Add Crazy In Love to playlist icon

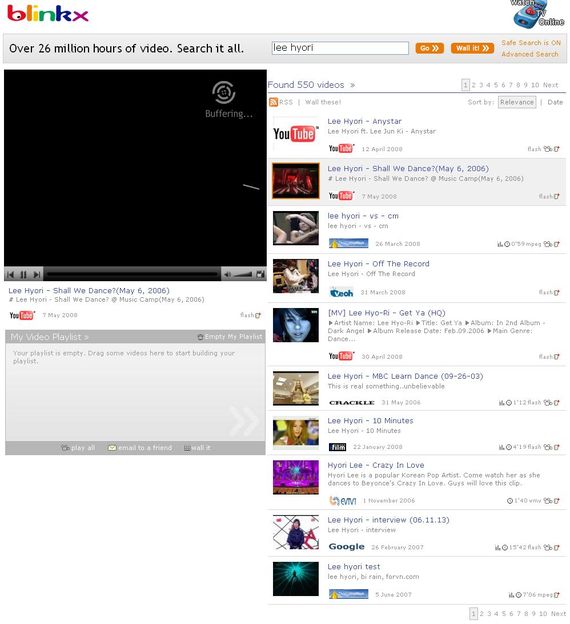(548, 501)
